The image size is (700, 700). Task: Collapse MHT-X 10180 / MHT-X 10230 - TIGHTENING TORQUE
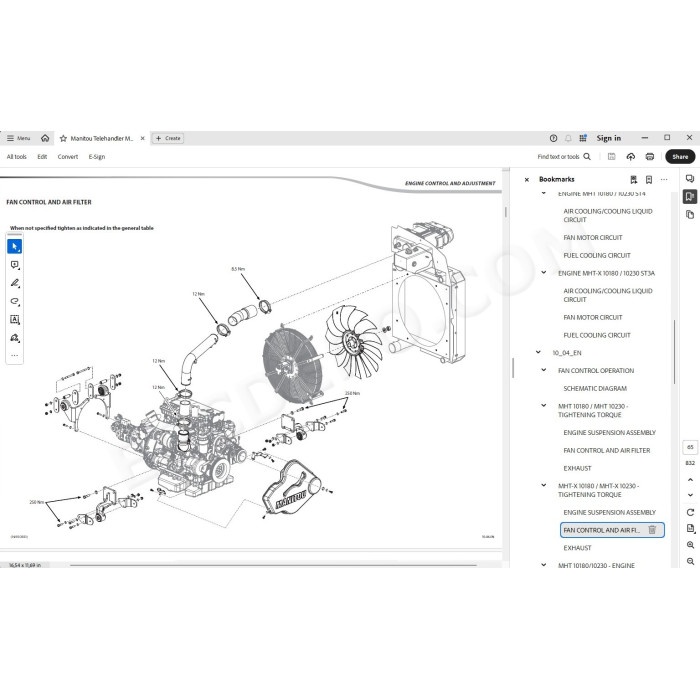click(544, 485)
